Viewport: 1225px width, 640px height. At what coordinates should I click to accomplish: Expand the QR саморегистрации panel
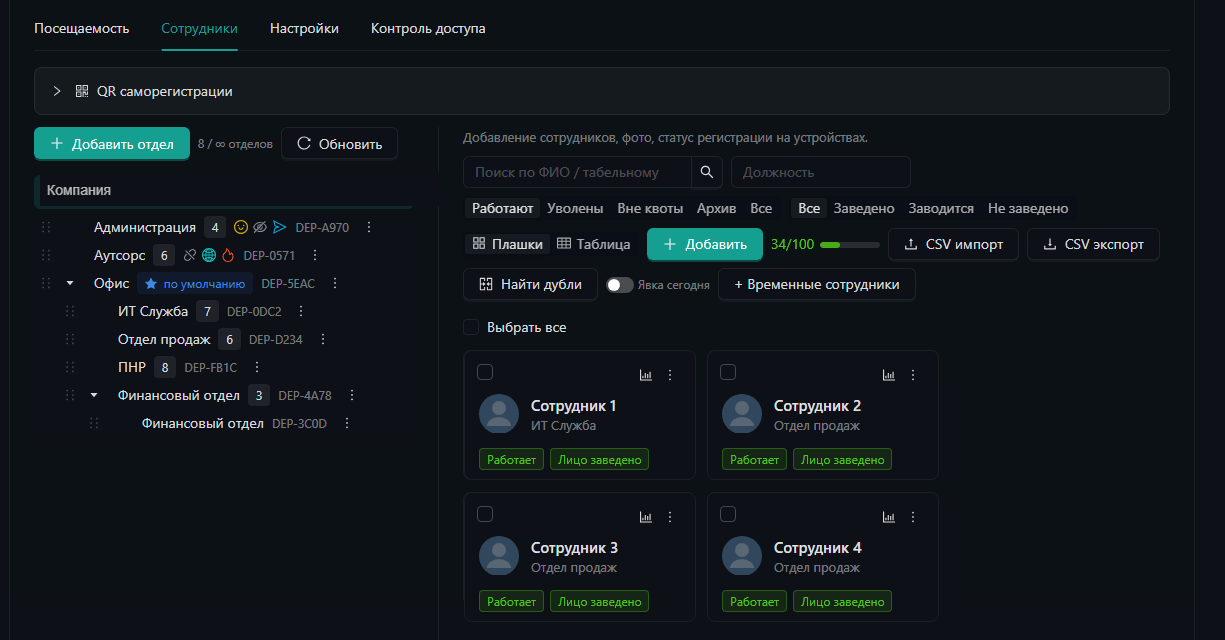(x=602, y=91)
